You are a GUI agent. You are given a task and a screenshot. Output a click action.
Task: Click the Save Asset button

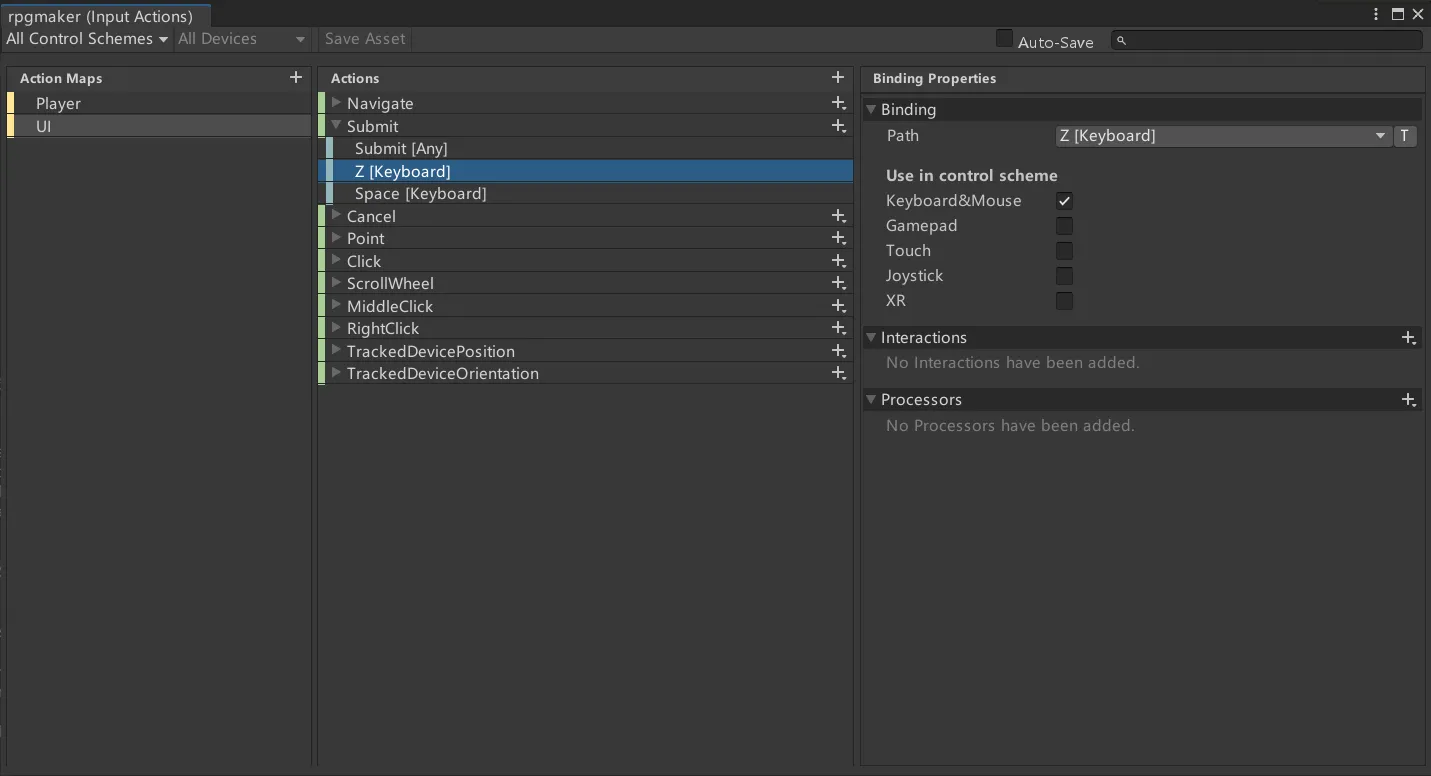pos(365,39)
